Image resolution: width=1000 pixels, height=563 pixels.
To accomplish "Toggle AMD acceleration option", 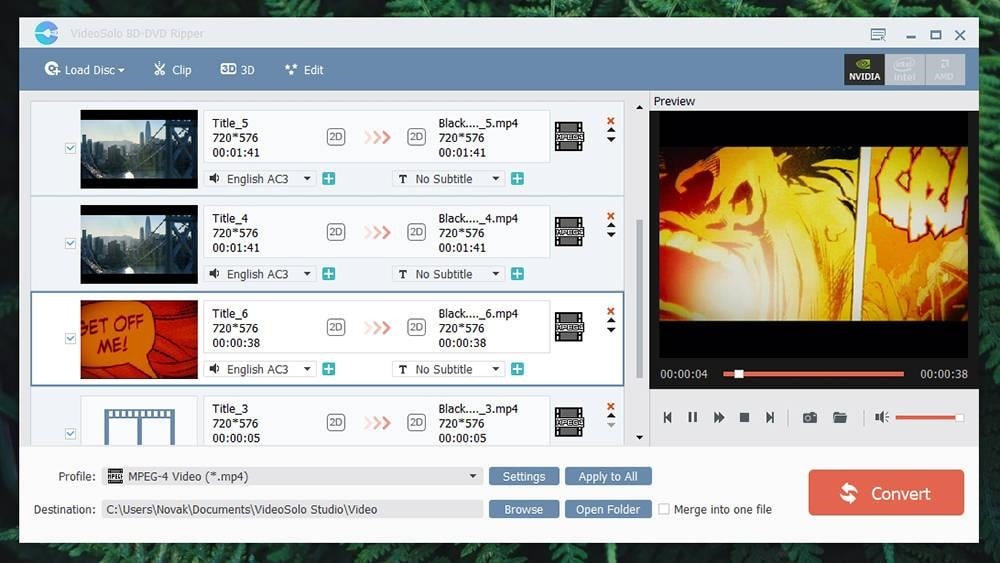I will point(944,69).
